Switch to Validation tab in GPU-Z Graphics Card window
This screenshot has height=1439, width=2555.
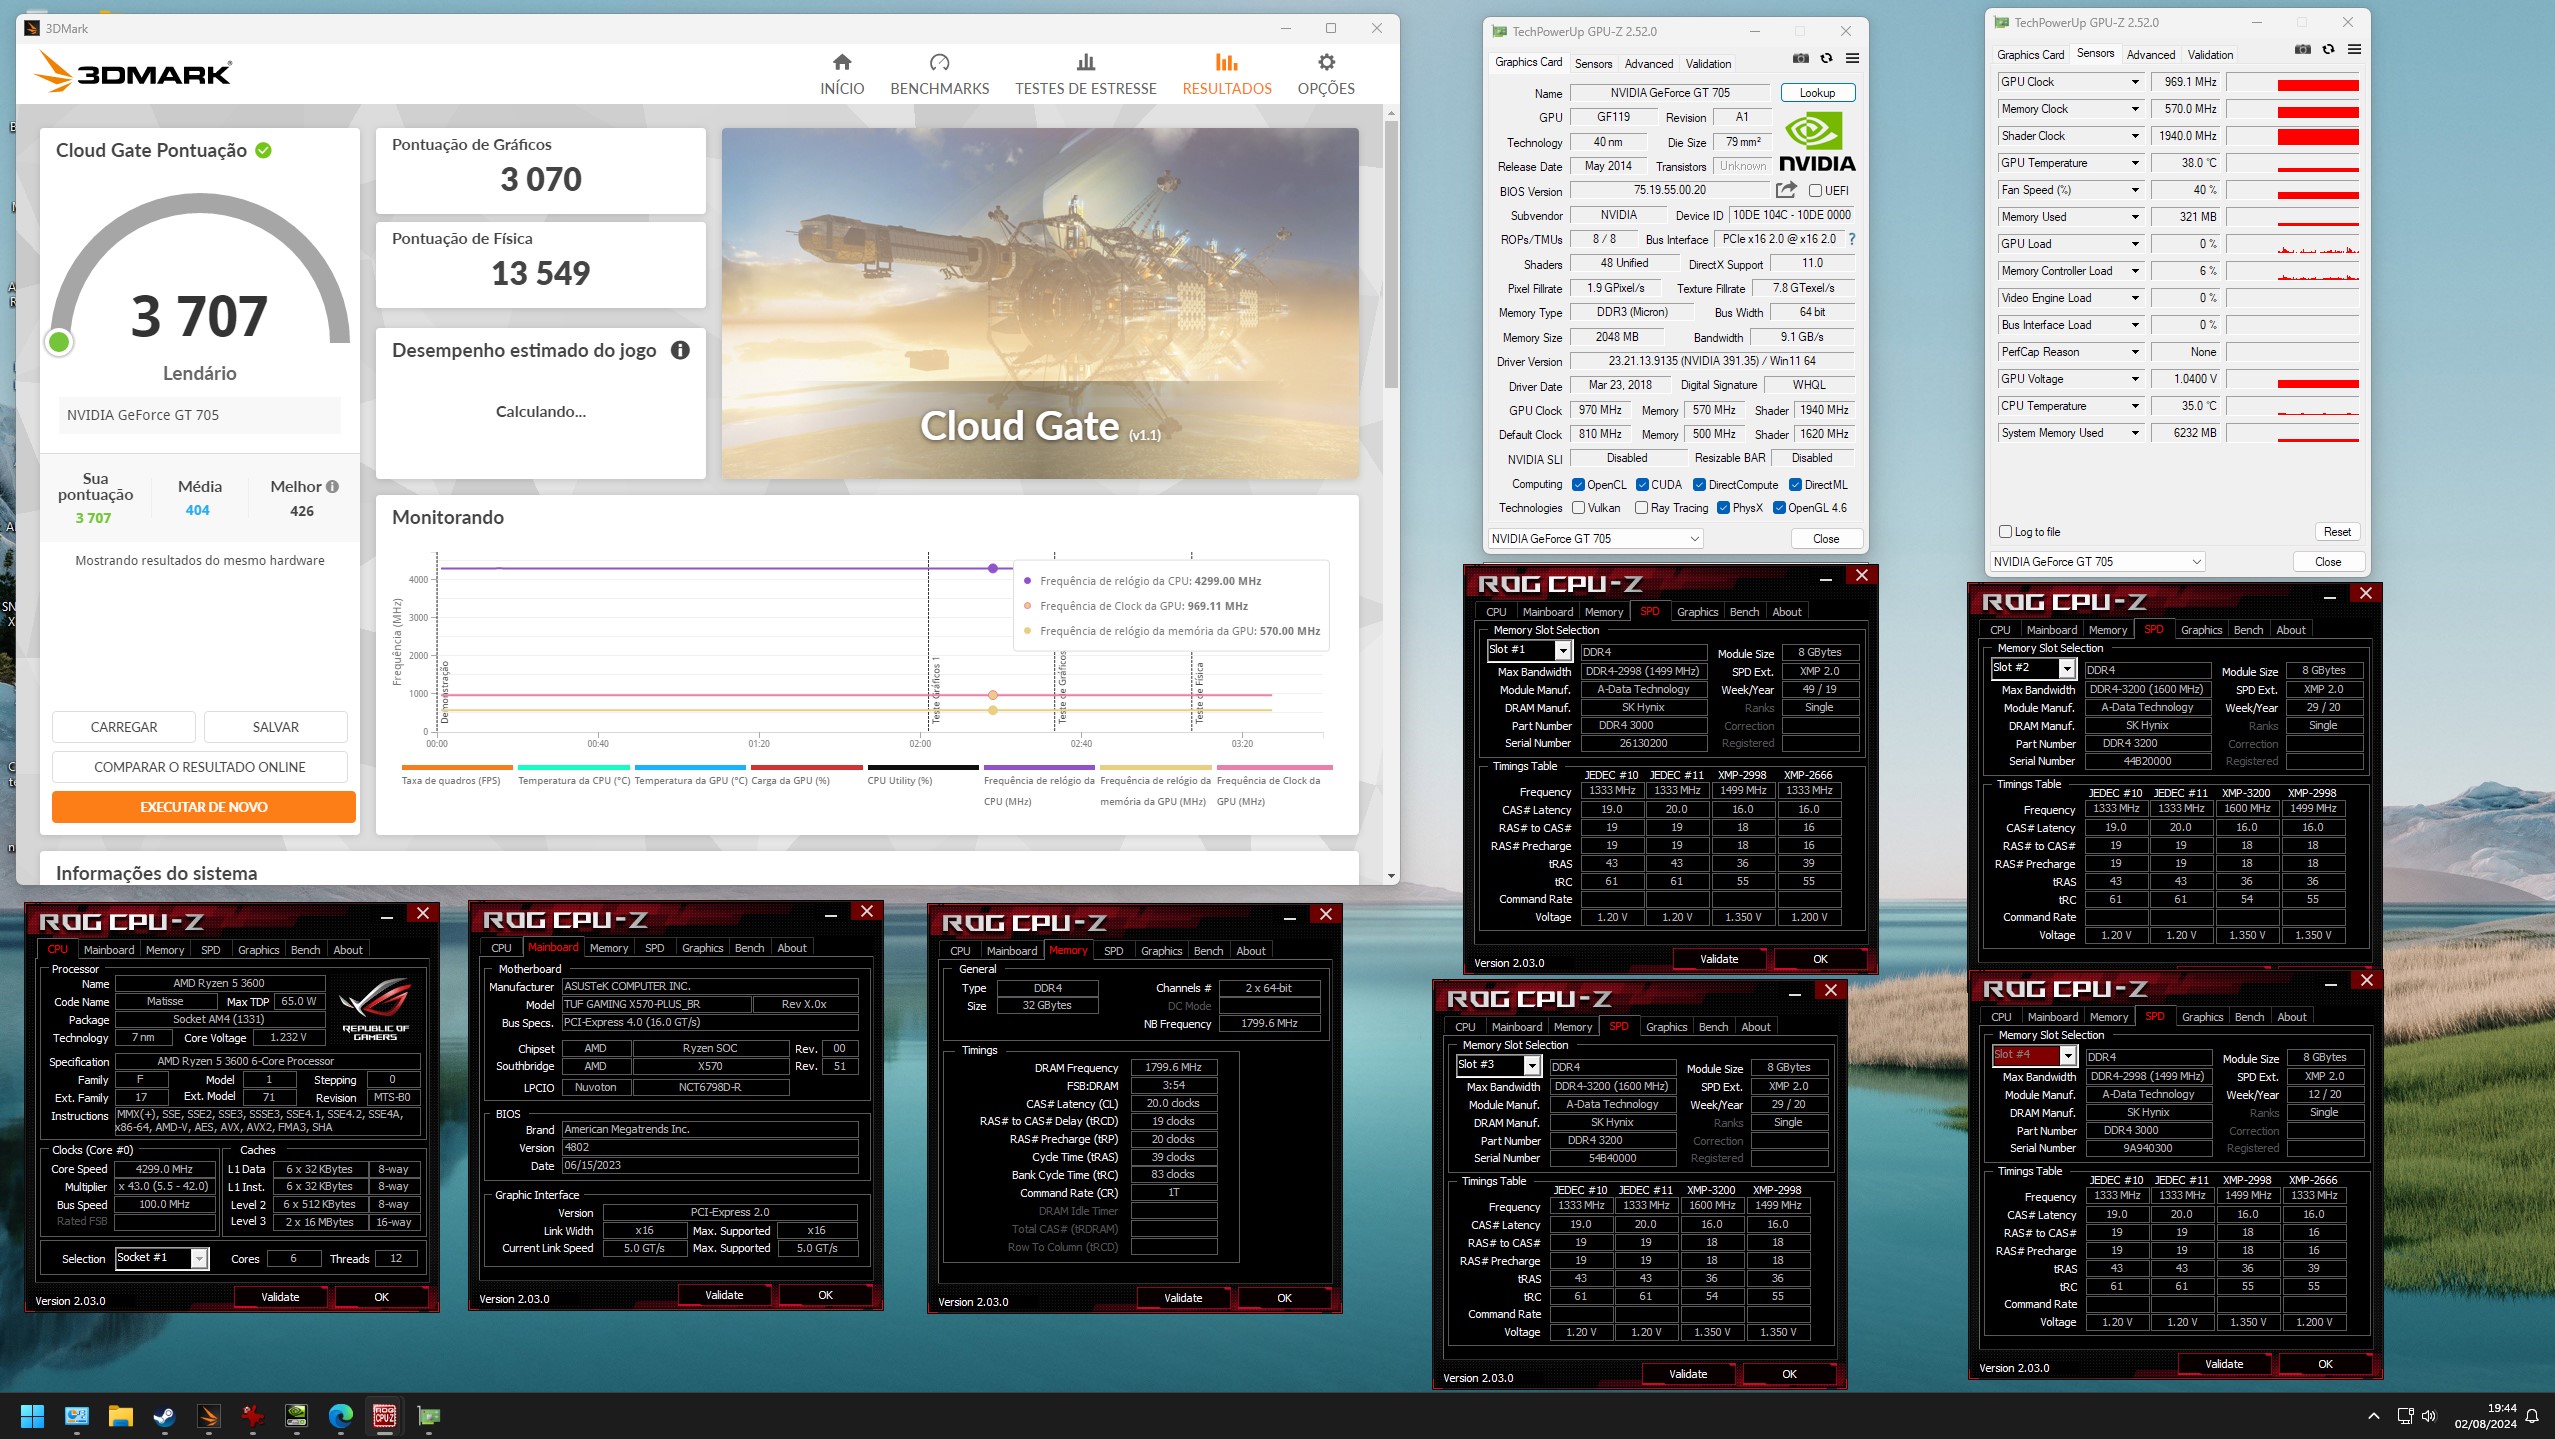(1708, 64)
